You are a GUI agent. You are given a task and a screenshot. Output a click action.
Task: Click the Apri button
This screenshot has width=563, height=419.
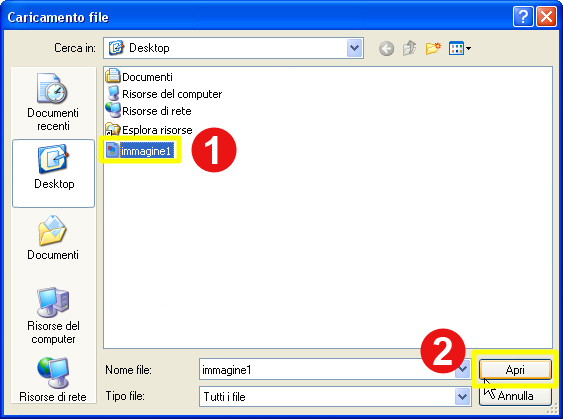[x=515, y=369]
